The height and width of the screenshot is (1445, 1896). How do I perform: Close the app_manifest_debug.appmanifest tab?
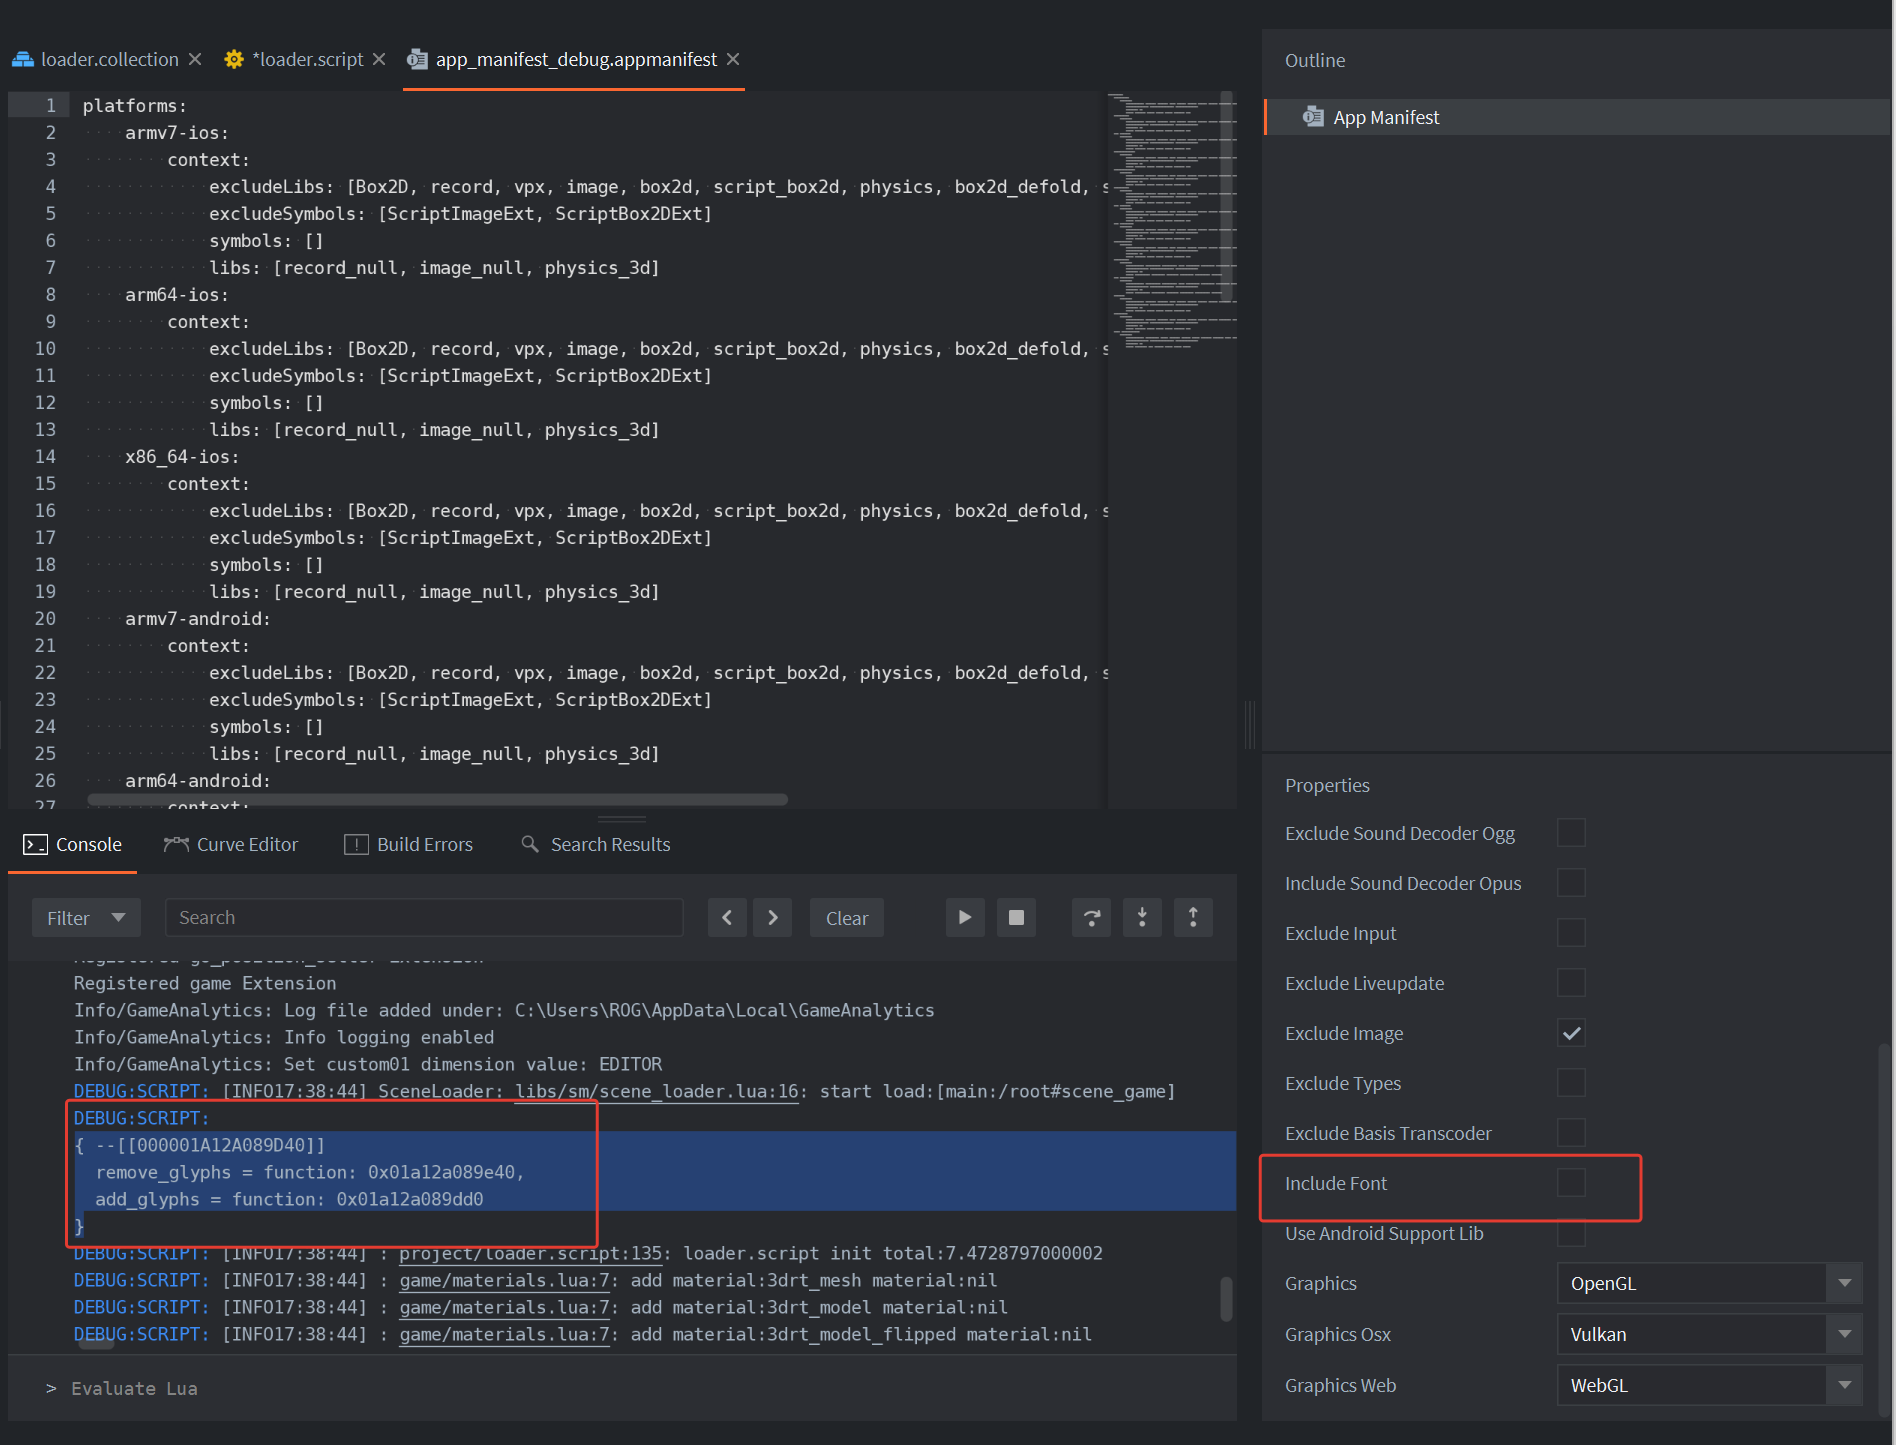point(733,59)
